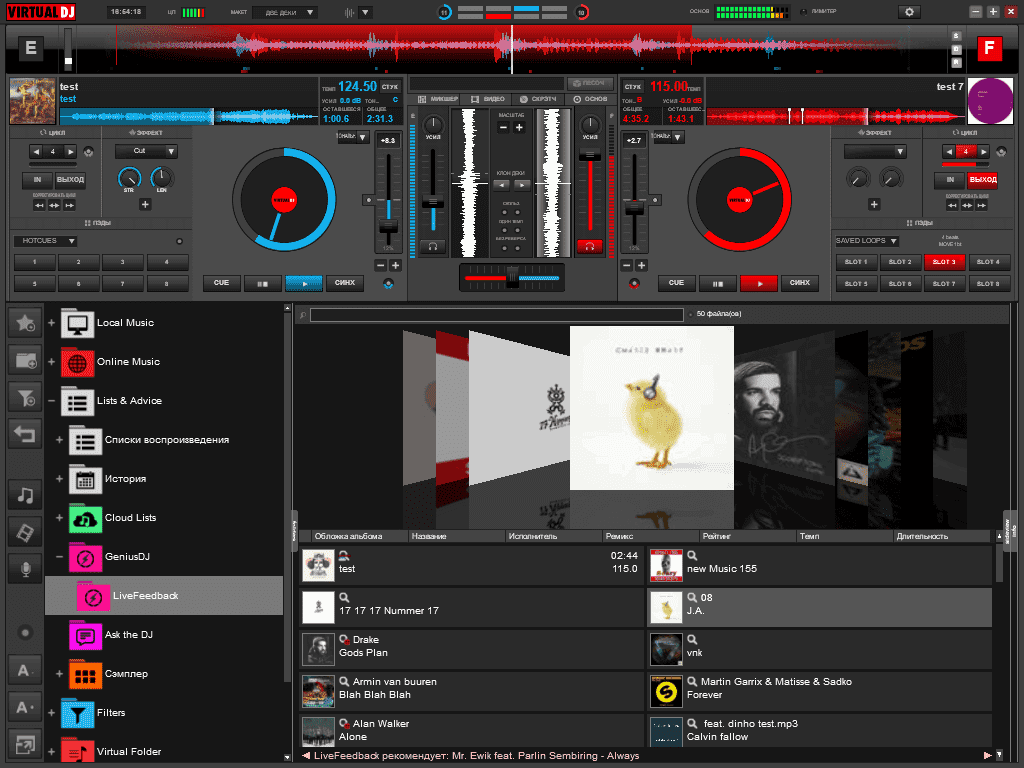Click the small 'A·' font size icon

pos(25,708)
